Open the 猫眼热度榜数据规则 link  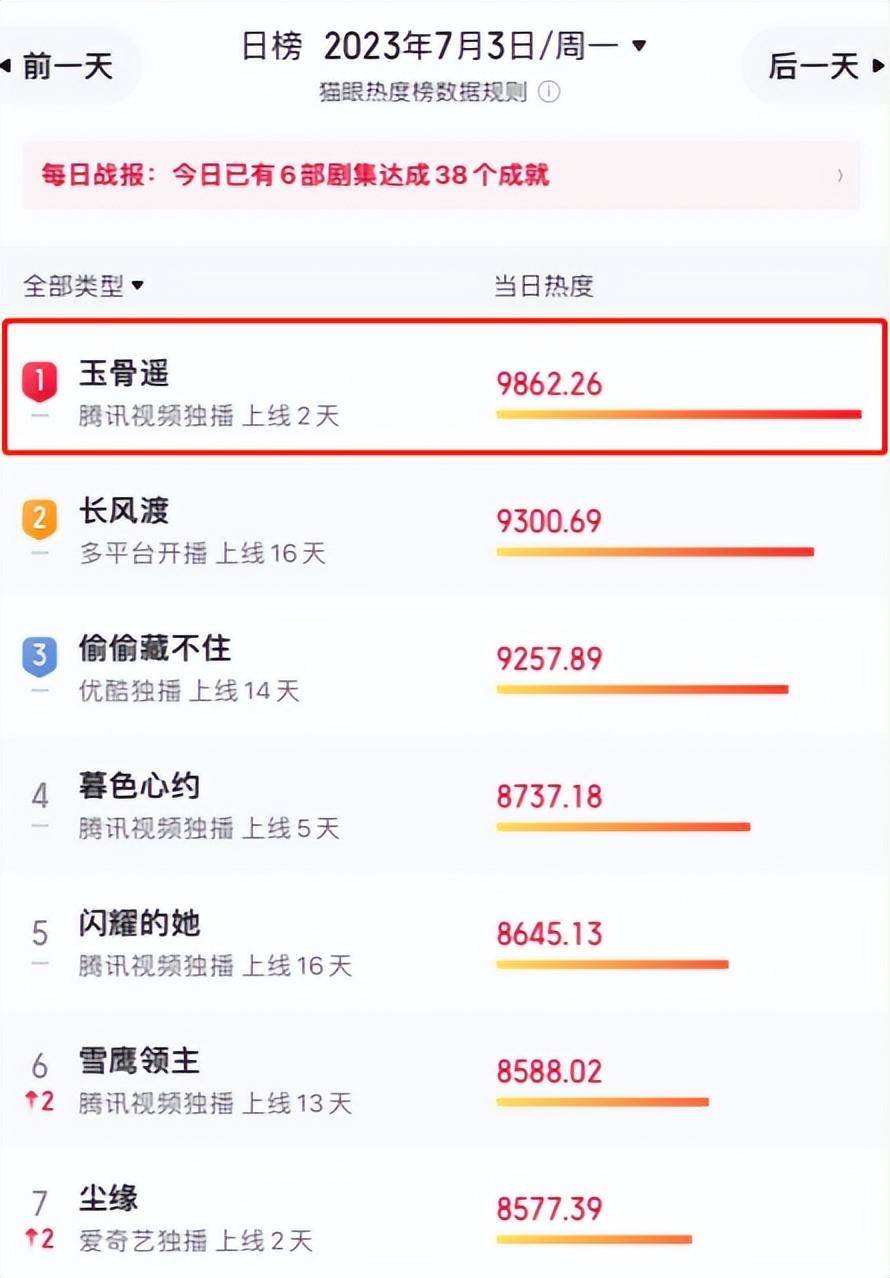(422, 92)
